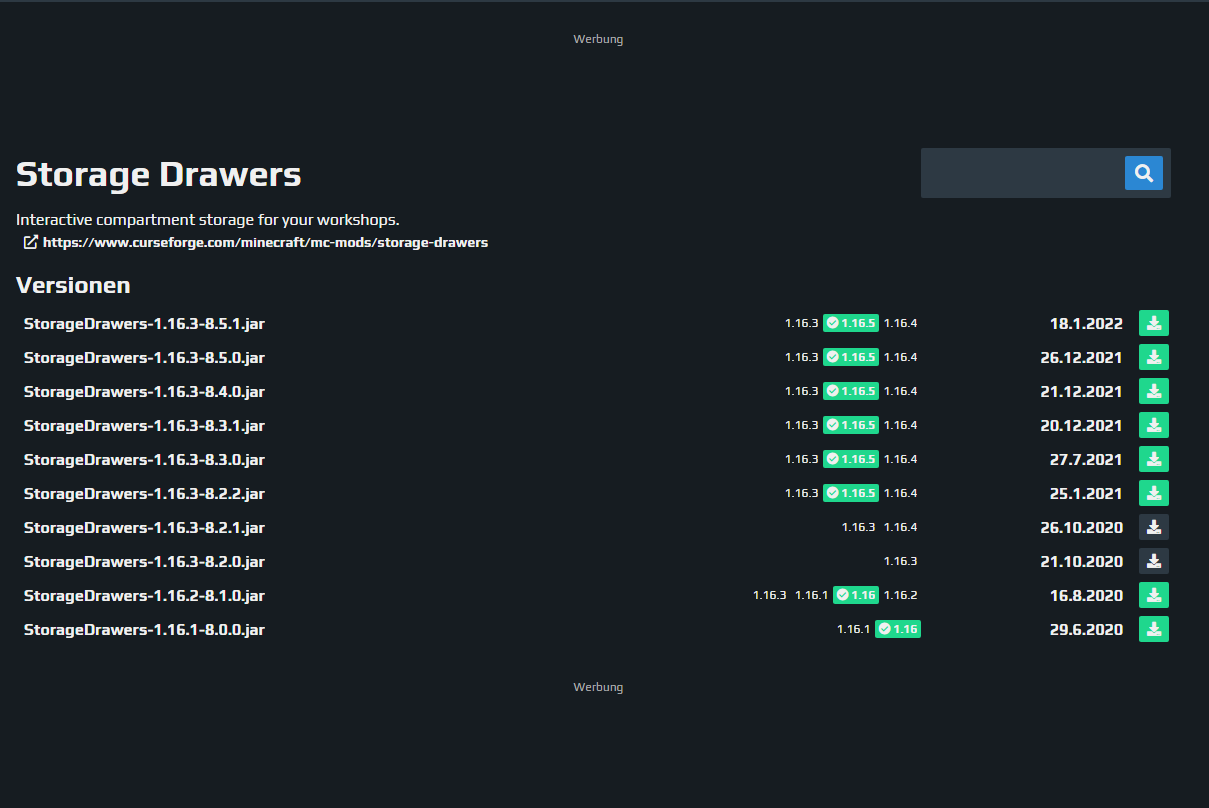
Task: Download StorageDrawers-1.16.3-8.2.2.jar
Action: pyautogui.click(x=1154, y=493)
